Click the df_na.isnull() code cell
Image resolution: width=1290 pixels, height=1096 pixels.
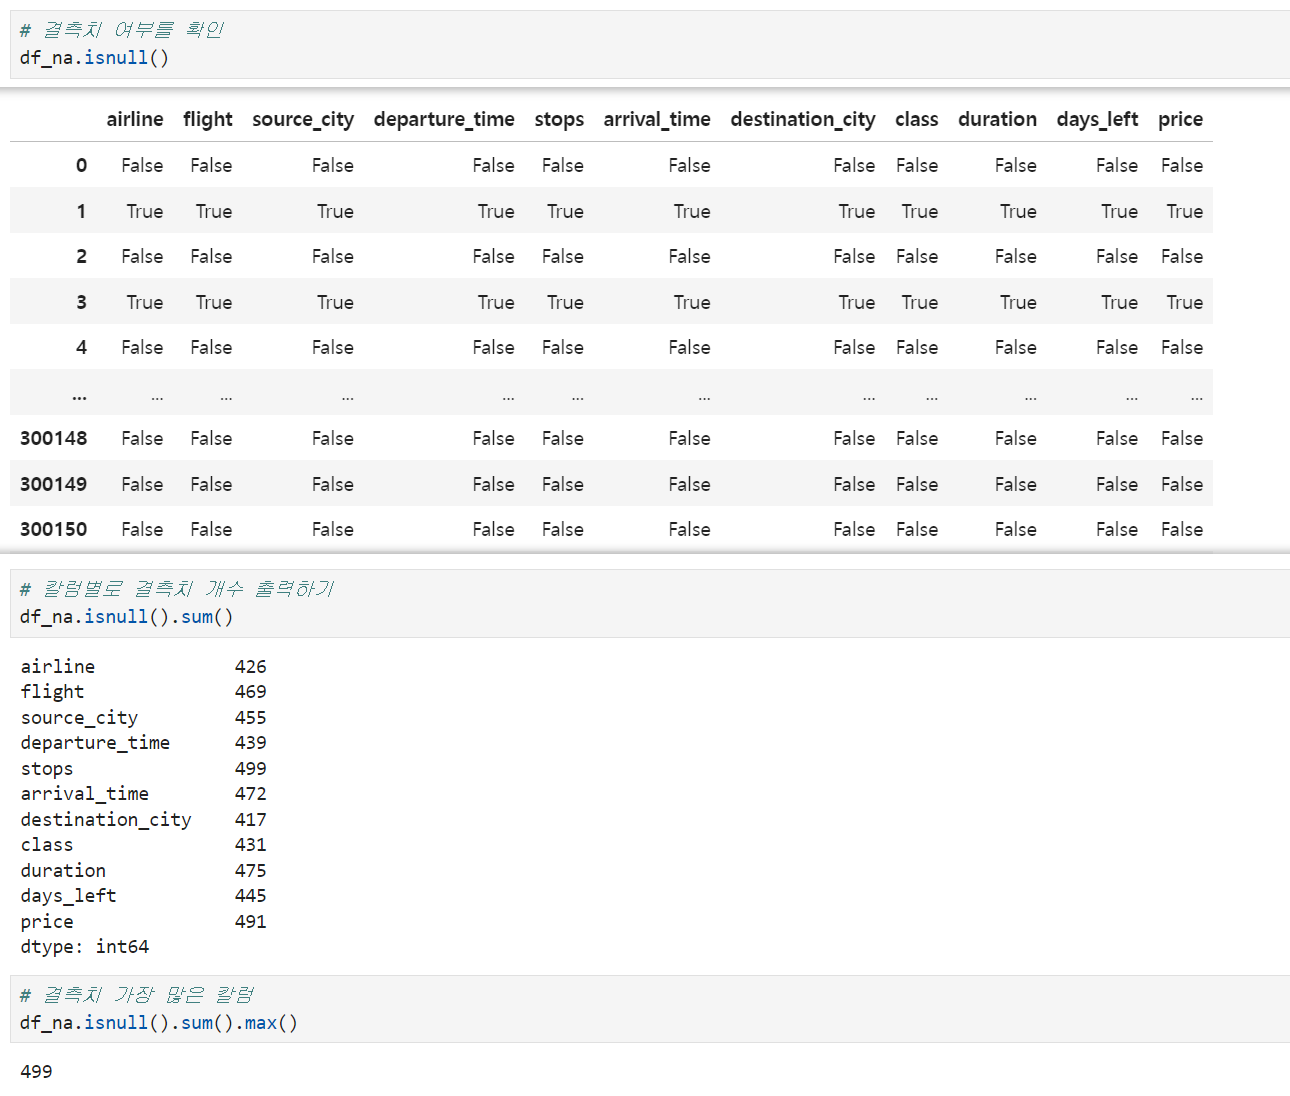pyautogui.click(x=650, y=44)
